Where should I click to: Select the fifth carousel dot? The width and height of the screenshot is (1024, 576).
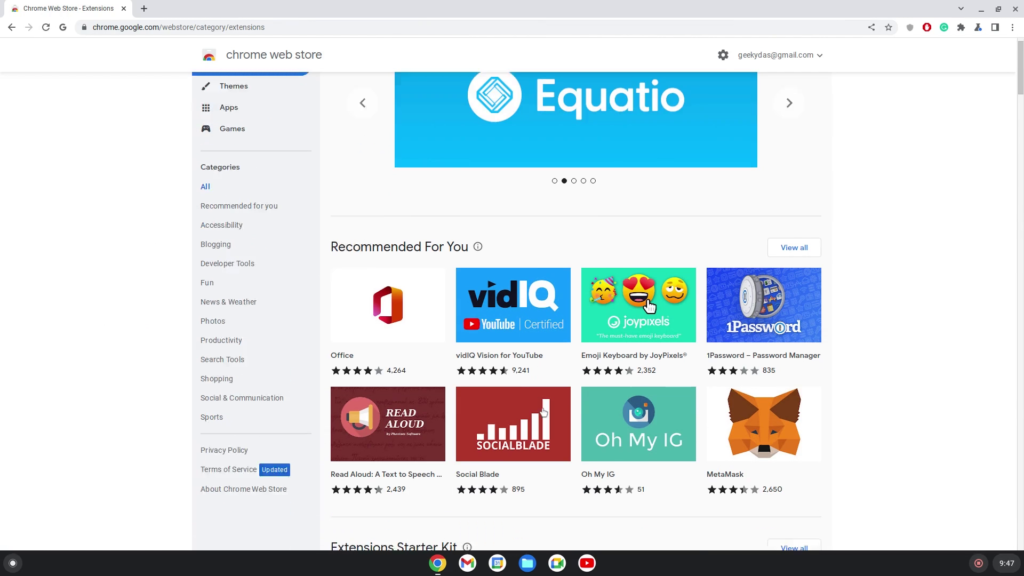(x=593, y=181)
